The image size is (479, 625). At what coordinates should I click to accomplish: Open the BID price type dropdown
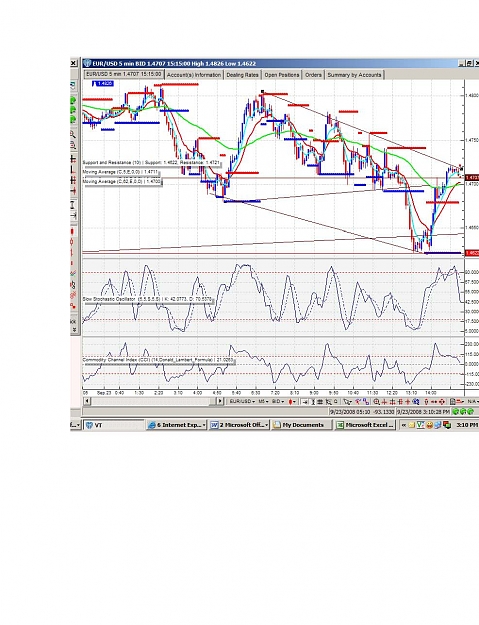[278, 401]
